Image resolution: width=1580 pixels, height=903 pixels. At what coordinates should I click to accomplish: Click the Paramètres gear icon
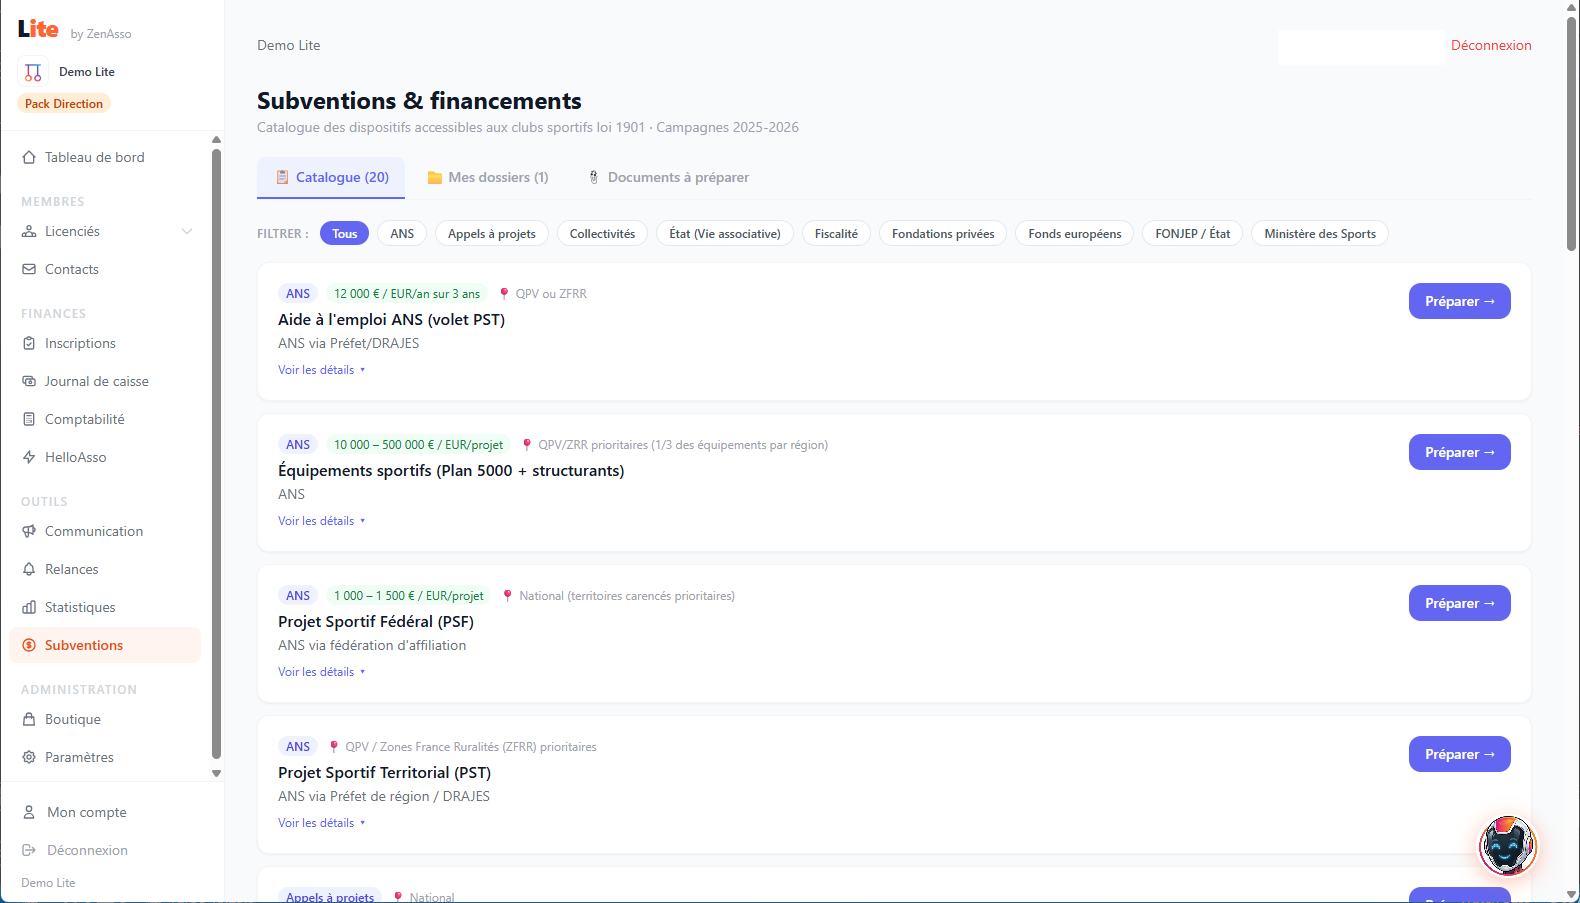click(29, 757)
